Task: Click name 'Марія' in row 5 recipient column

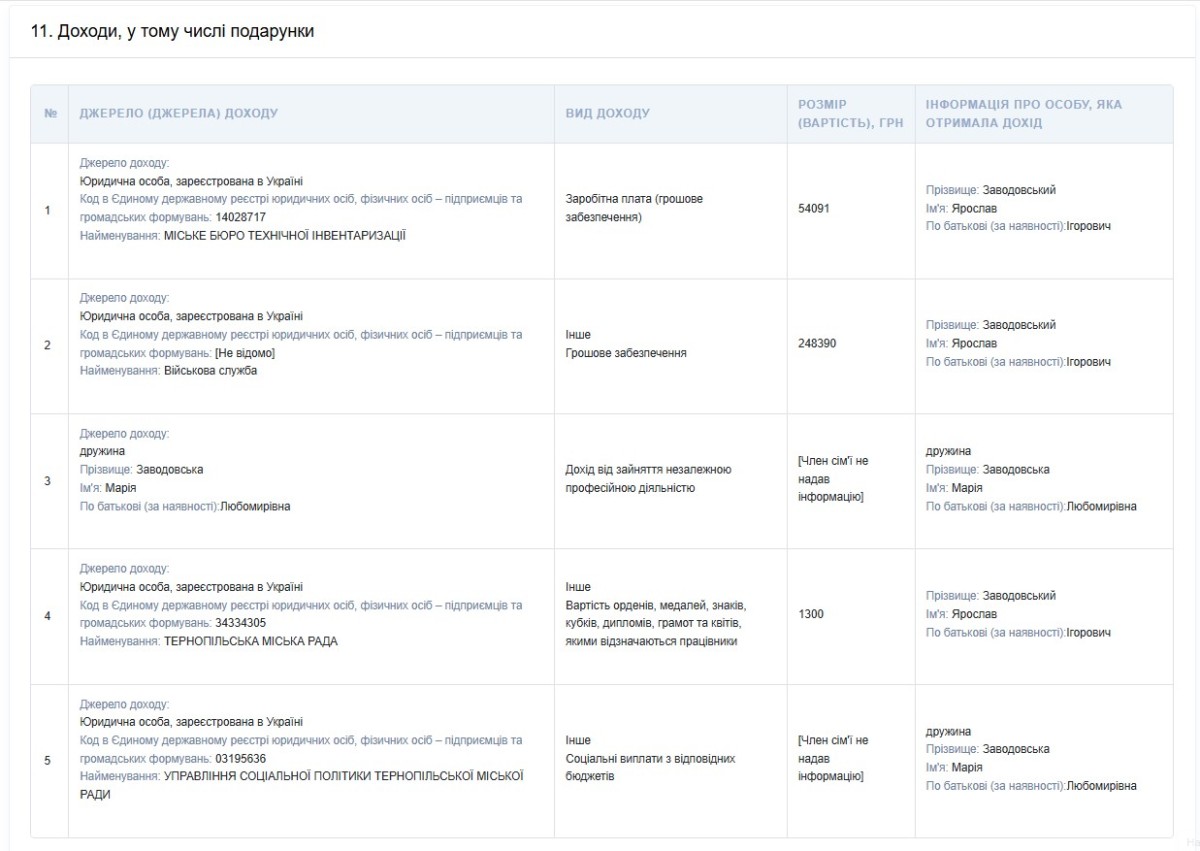Action: click(967, 767)
